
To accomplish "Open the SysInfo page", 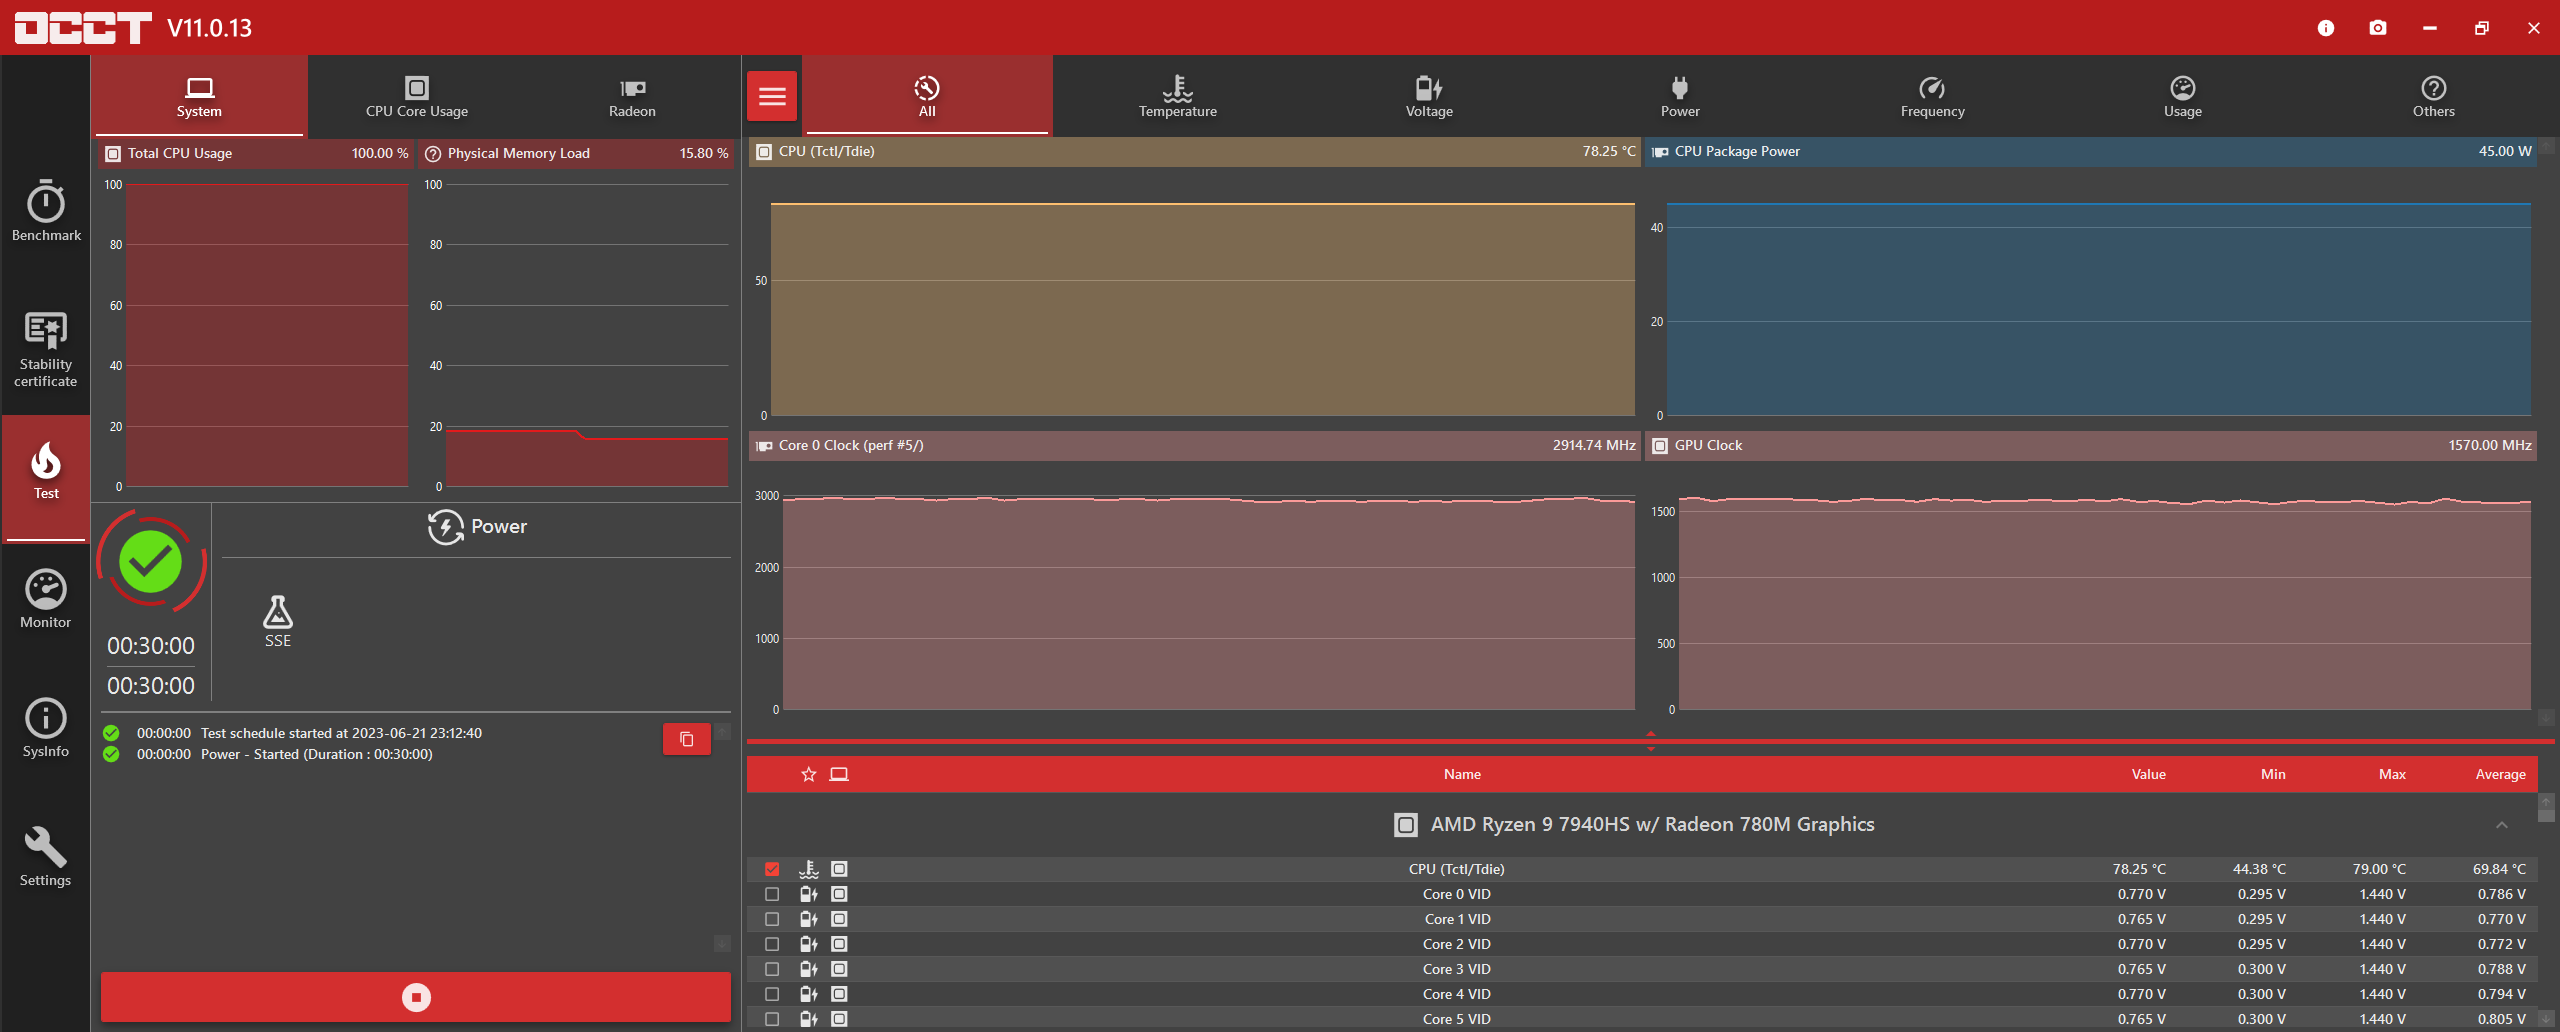I will click(x=46, y=728).
